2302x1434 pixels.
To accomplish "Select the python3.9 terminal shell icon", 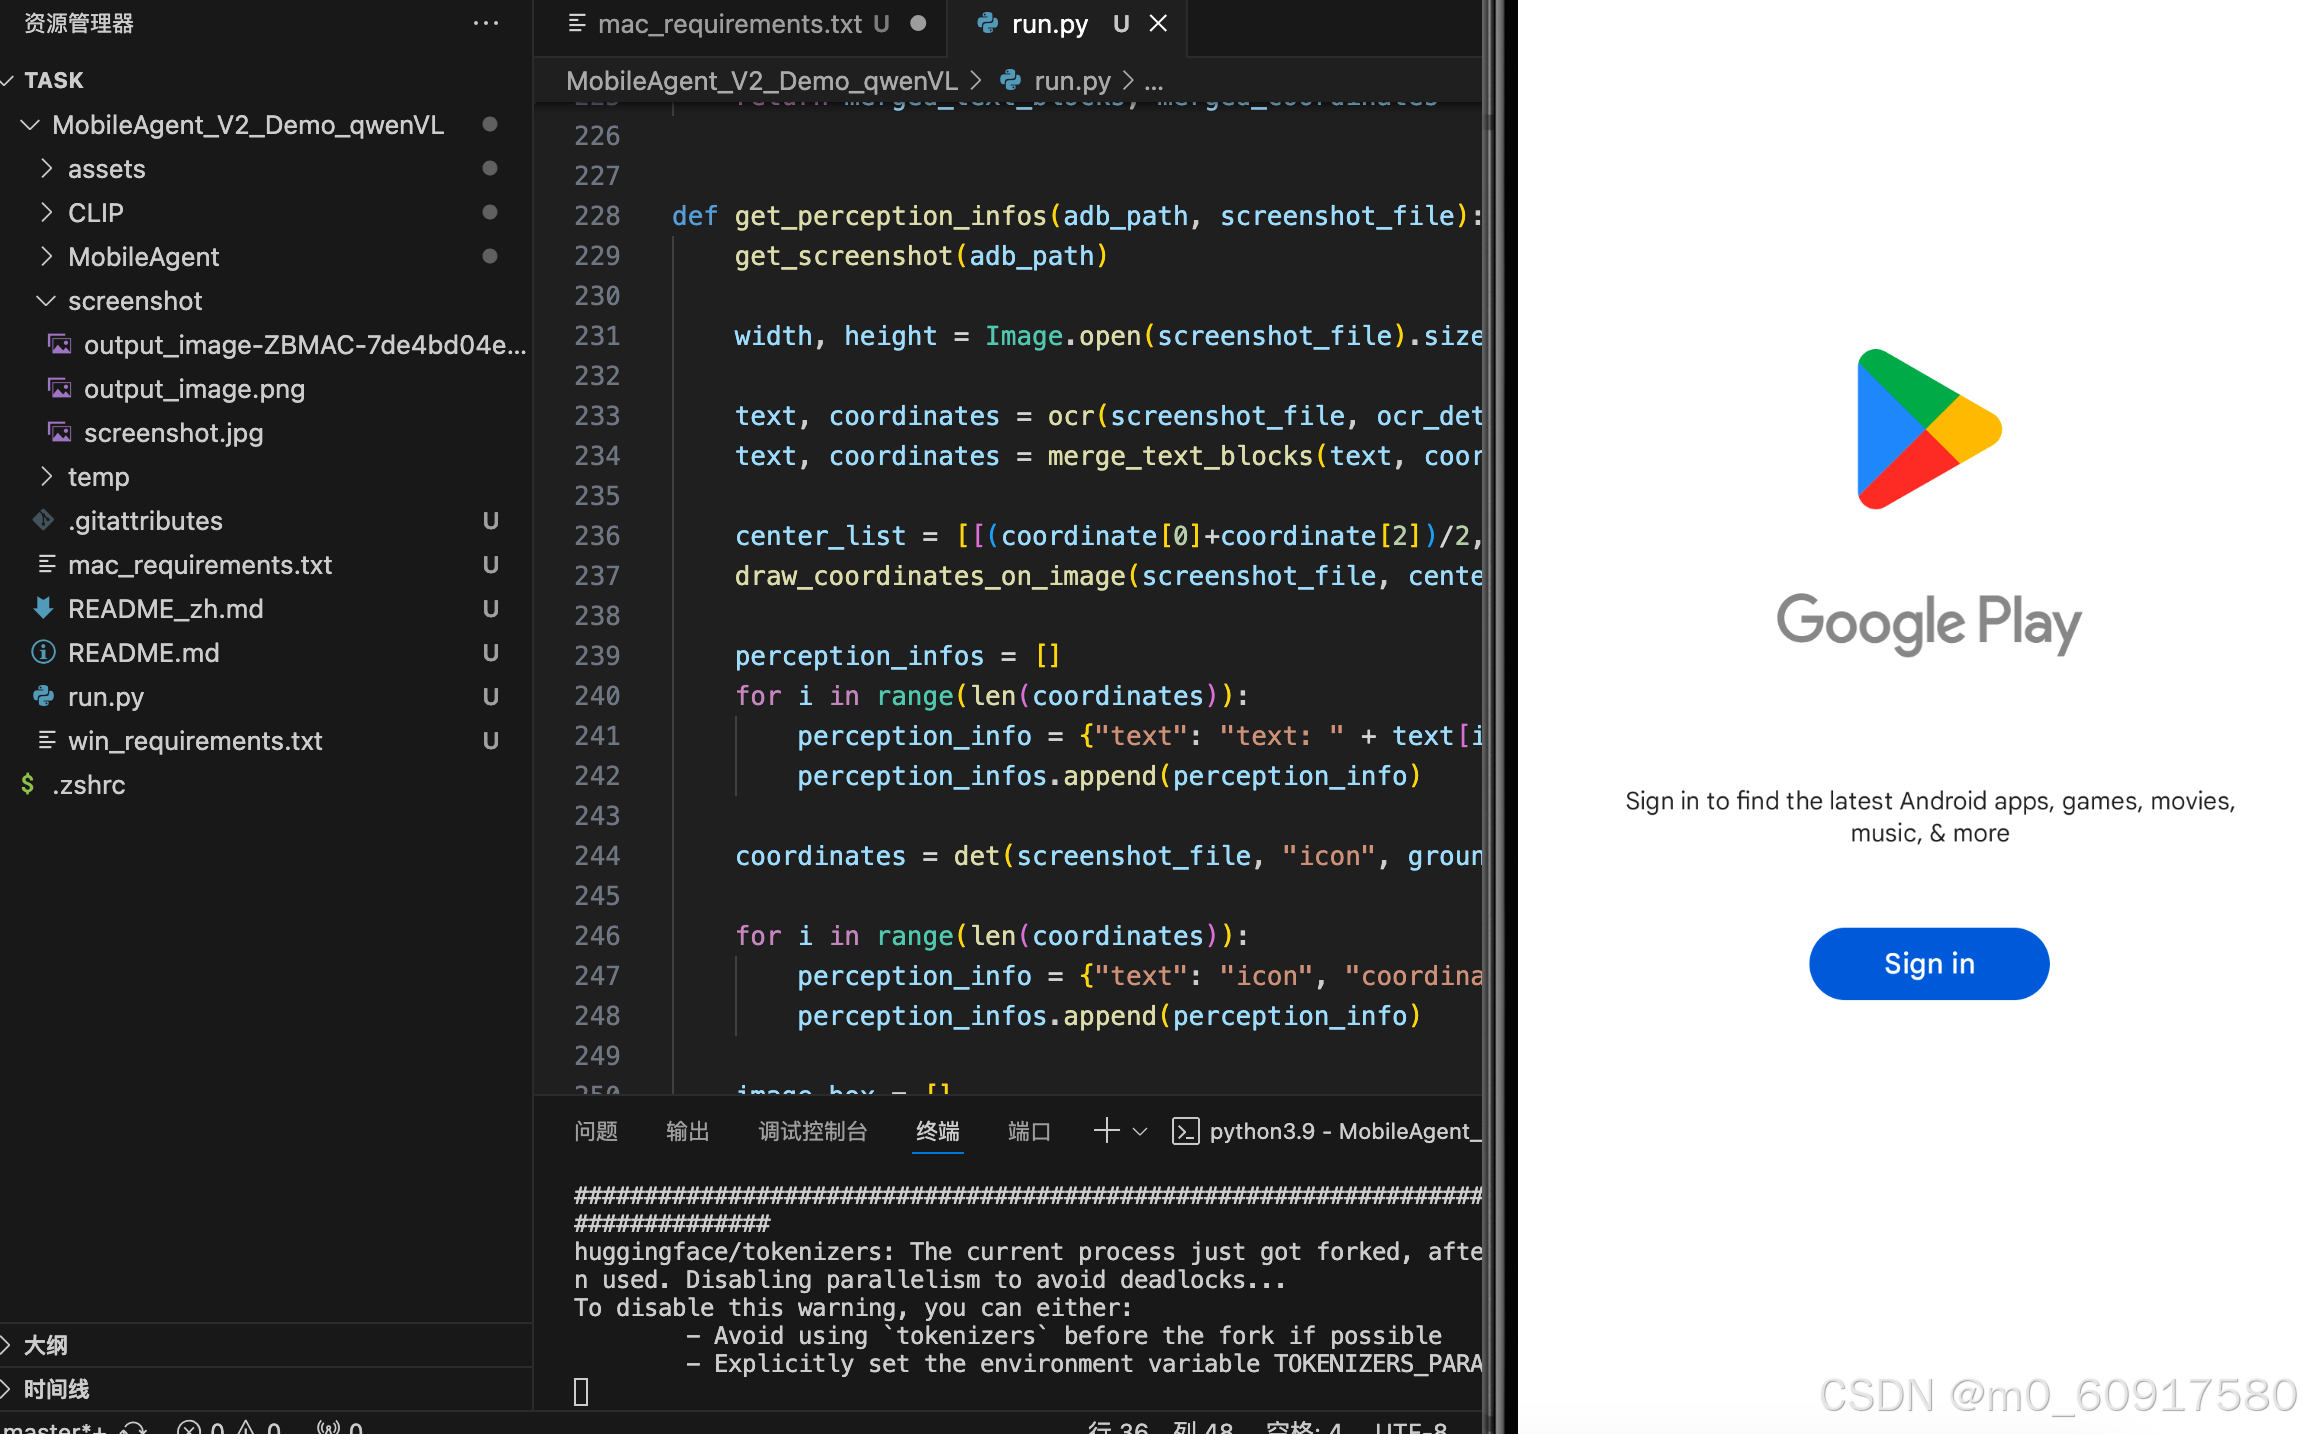I will (x=1186, y=1131).
